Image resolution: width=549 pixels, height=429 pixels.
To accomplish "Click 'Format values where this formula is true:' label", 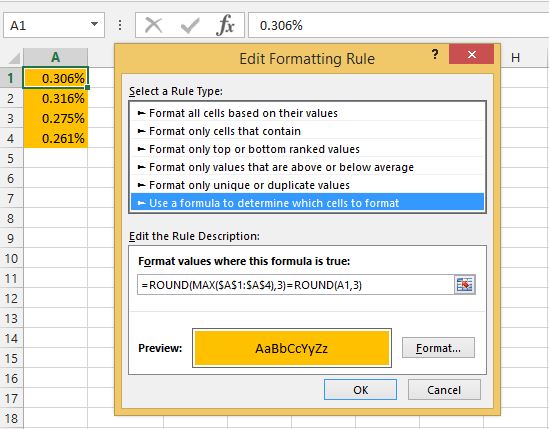I will 244,261.
